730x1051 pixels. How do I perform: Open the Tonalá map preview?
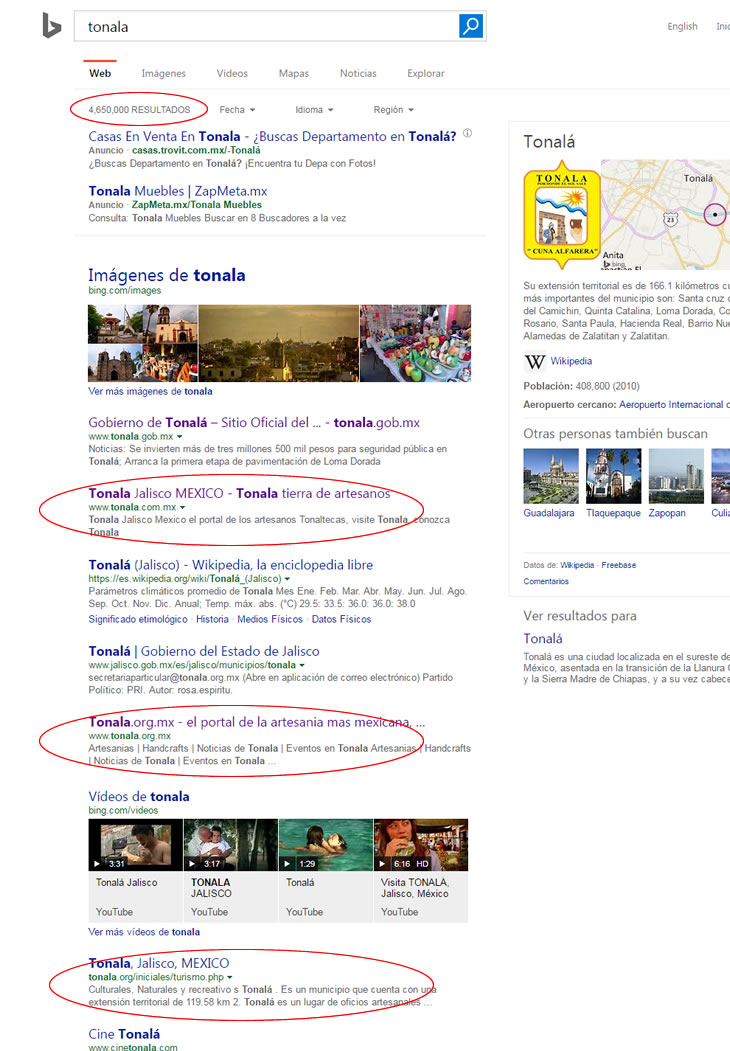[665, 215]
